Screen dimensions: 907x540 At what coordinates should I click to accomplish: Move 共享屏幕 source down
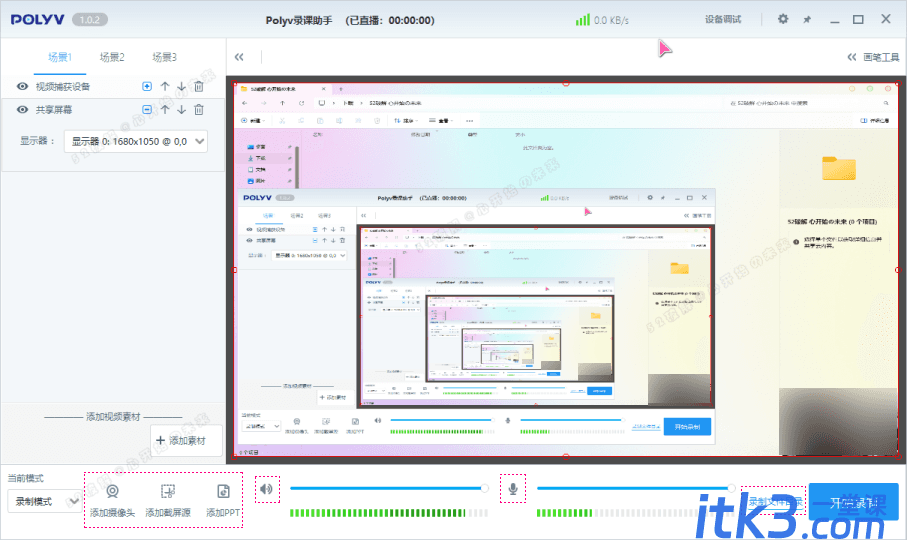tap(182, 109)
